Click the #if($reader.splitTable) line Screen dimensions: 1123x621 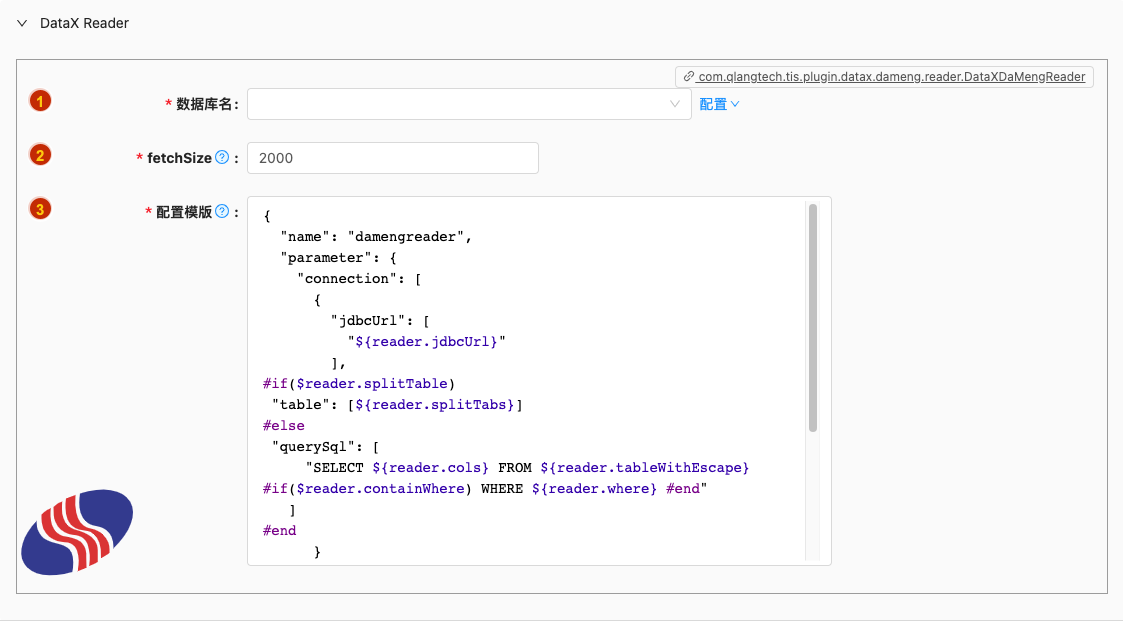(359, 384)
